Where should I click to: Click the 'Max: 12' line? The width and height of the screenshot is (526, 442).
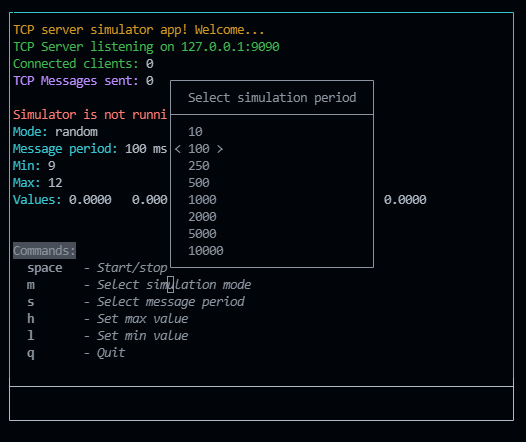click(38, 183)
